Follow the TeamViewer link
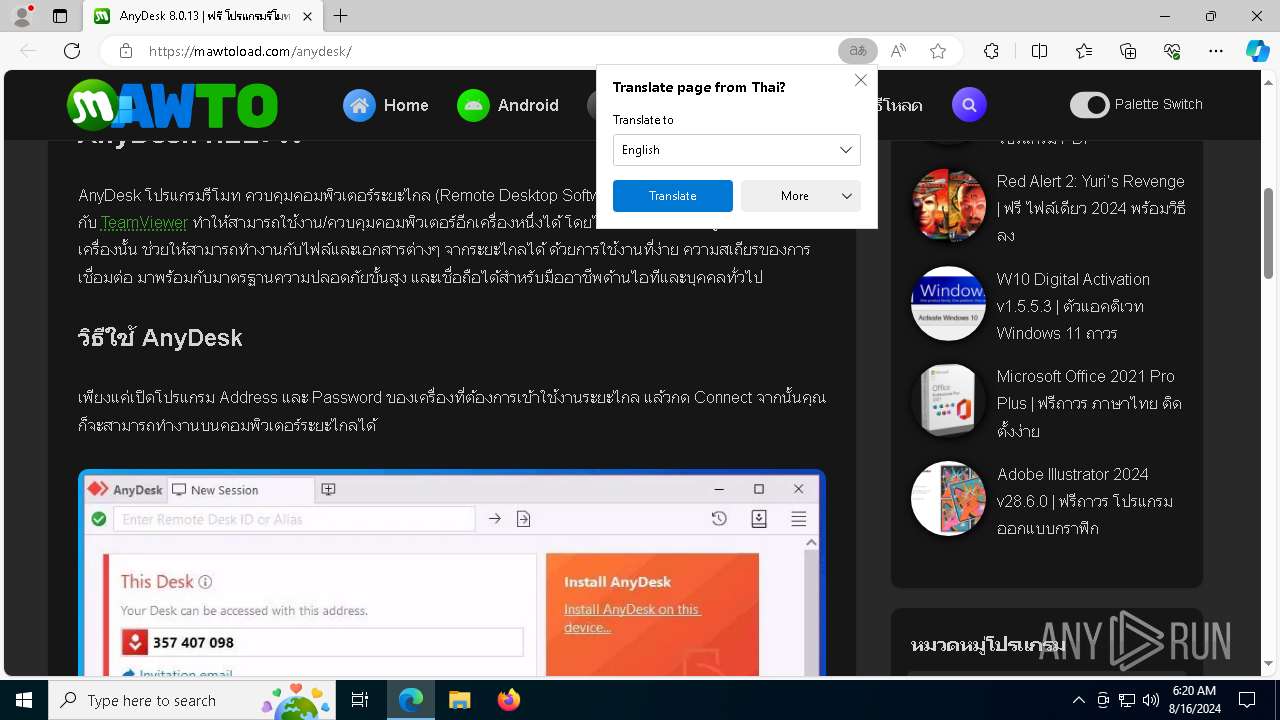The image size is (1280, 720). click(x=144, y=222)
